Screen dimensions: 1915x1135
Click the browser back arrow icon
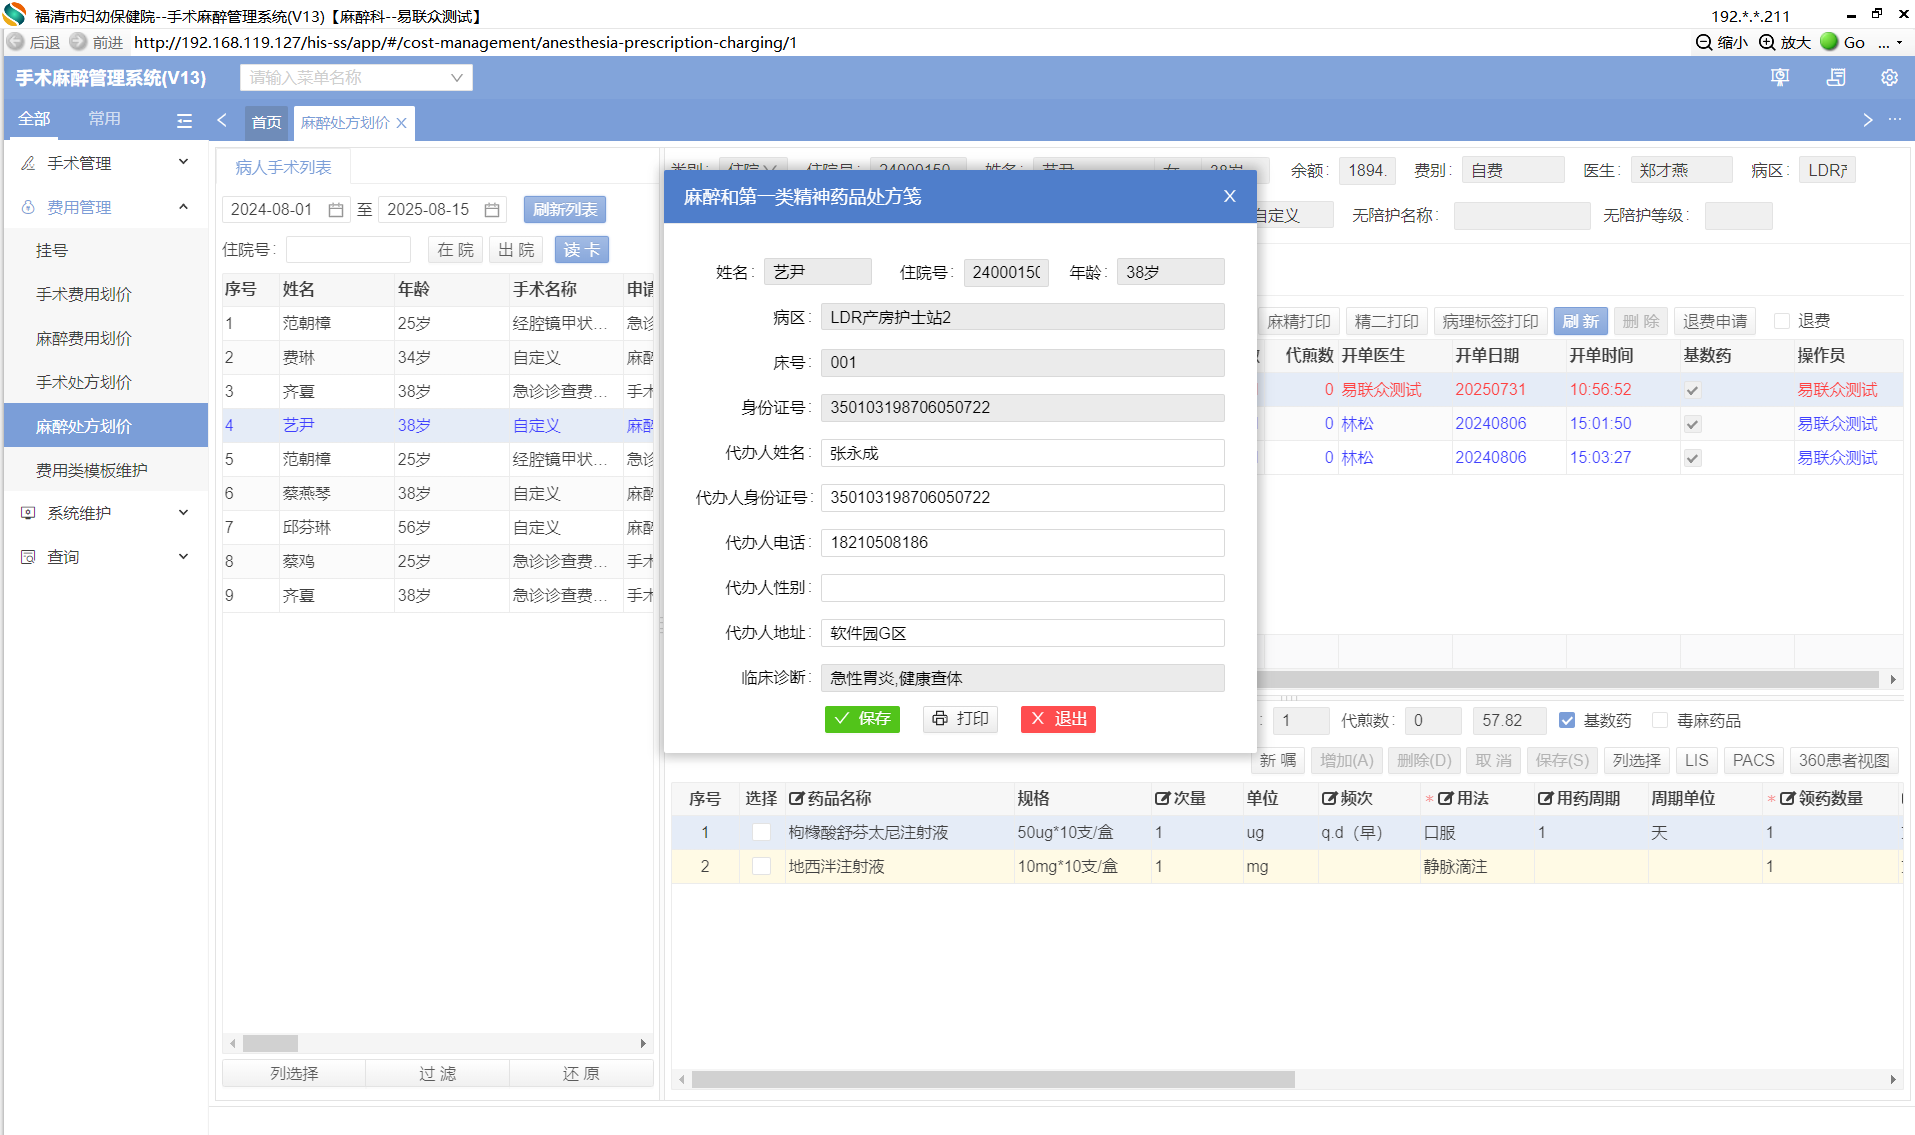point(15,42)
